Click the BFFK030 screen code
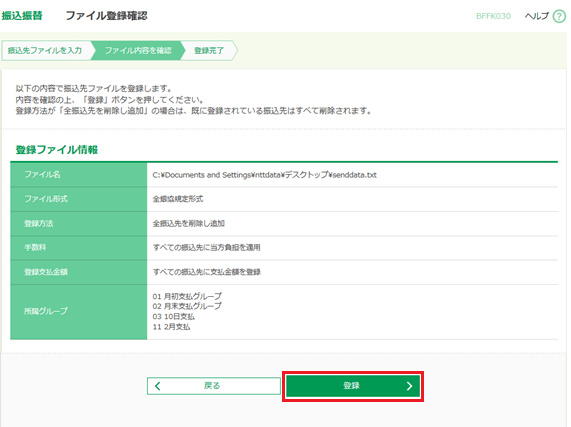This screenshot has height=427, width=571. tap(493, 16)
